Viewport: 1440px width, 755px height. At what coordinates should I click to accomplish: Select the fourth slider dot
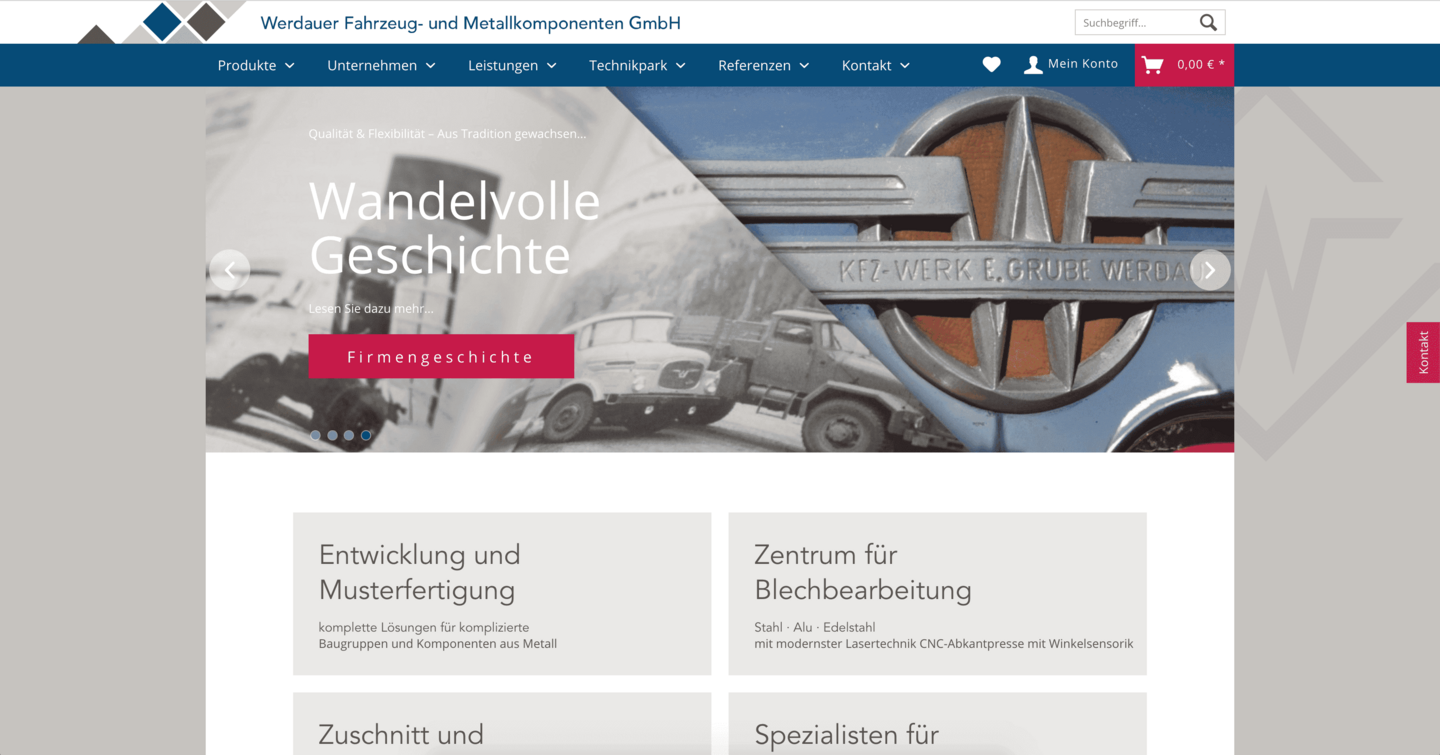click(366, 435)
